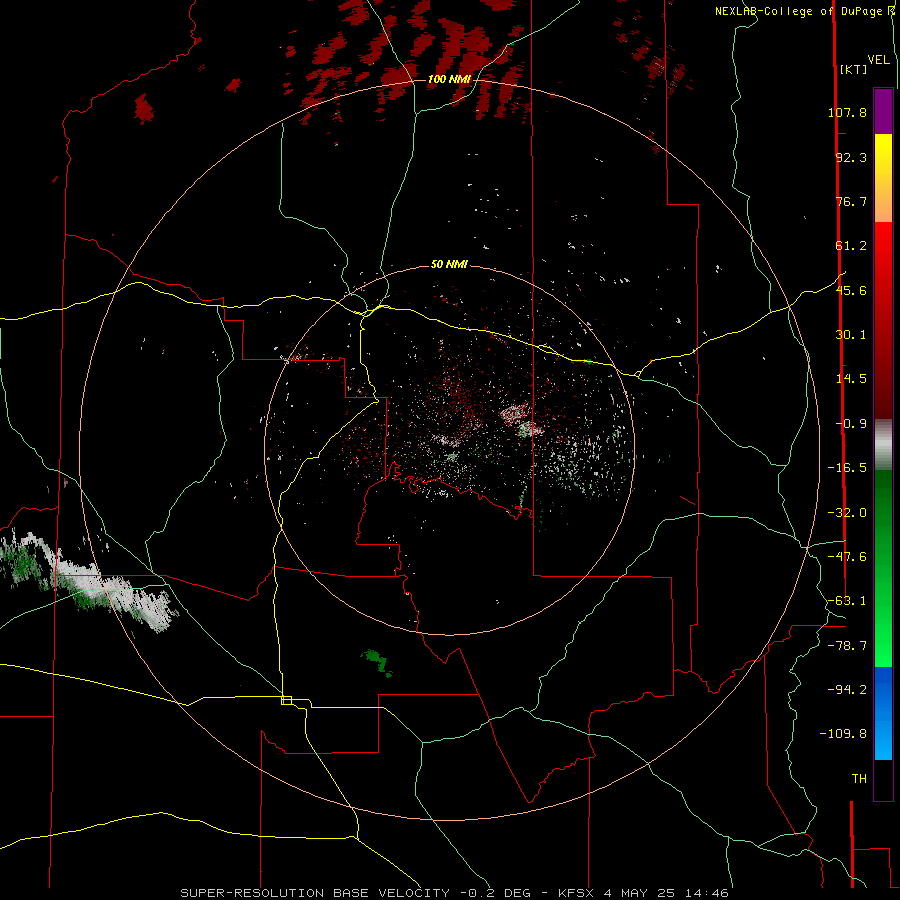Pick the gray near-zero segment of color bar

[x=883, y=445]
